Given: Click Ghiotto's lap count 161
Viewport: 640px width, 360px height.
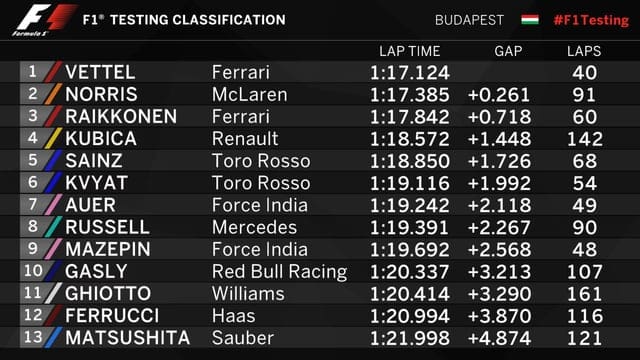Looking at the screenshot, I should tap(584, 294).
